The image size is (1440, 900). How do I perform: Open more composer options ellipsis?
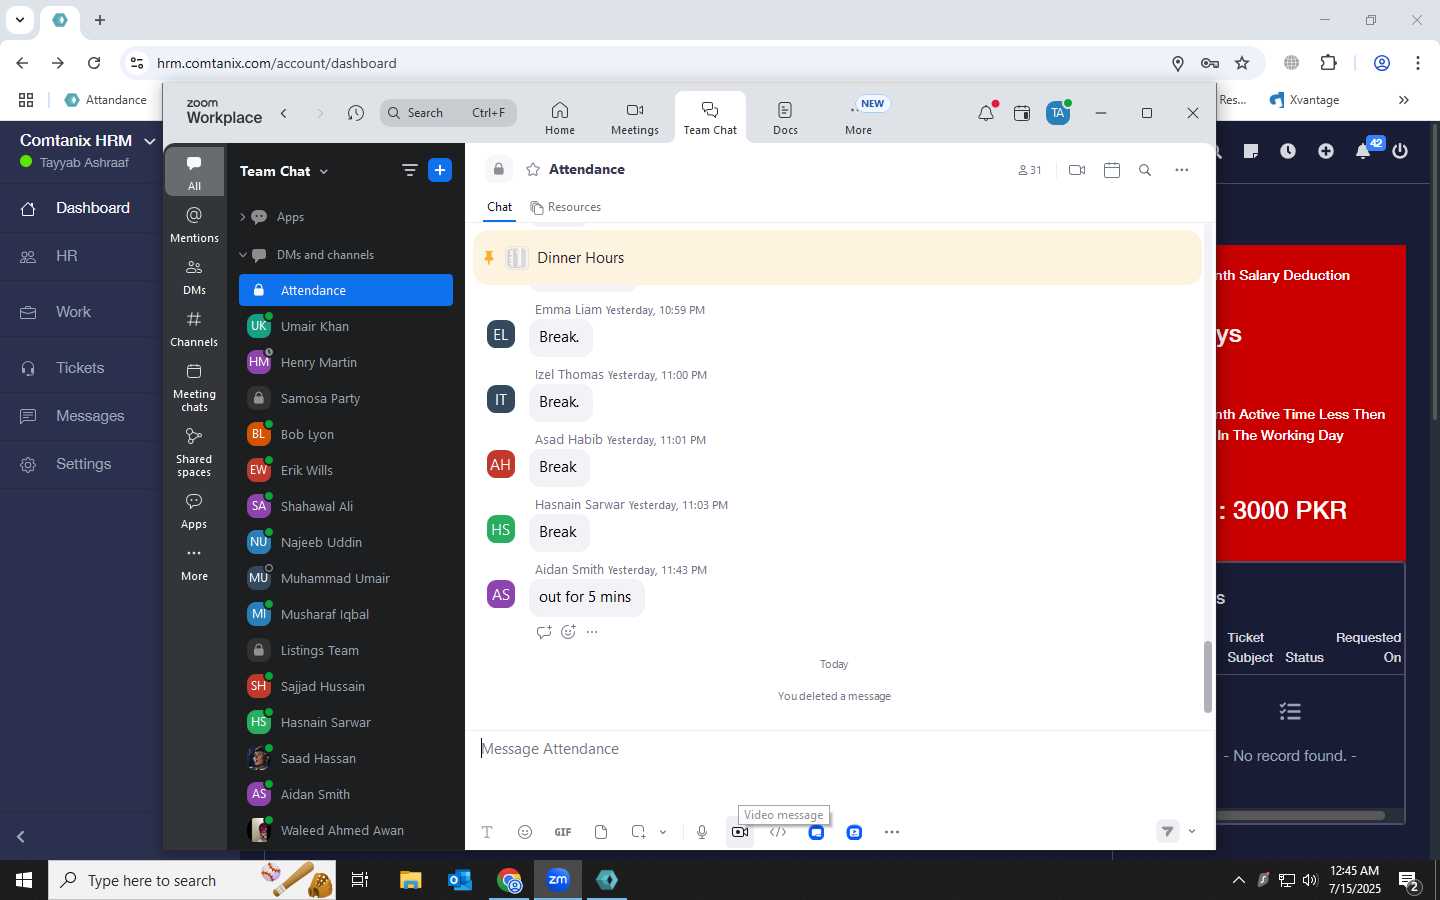892,832
